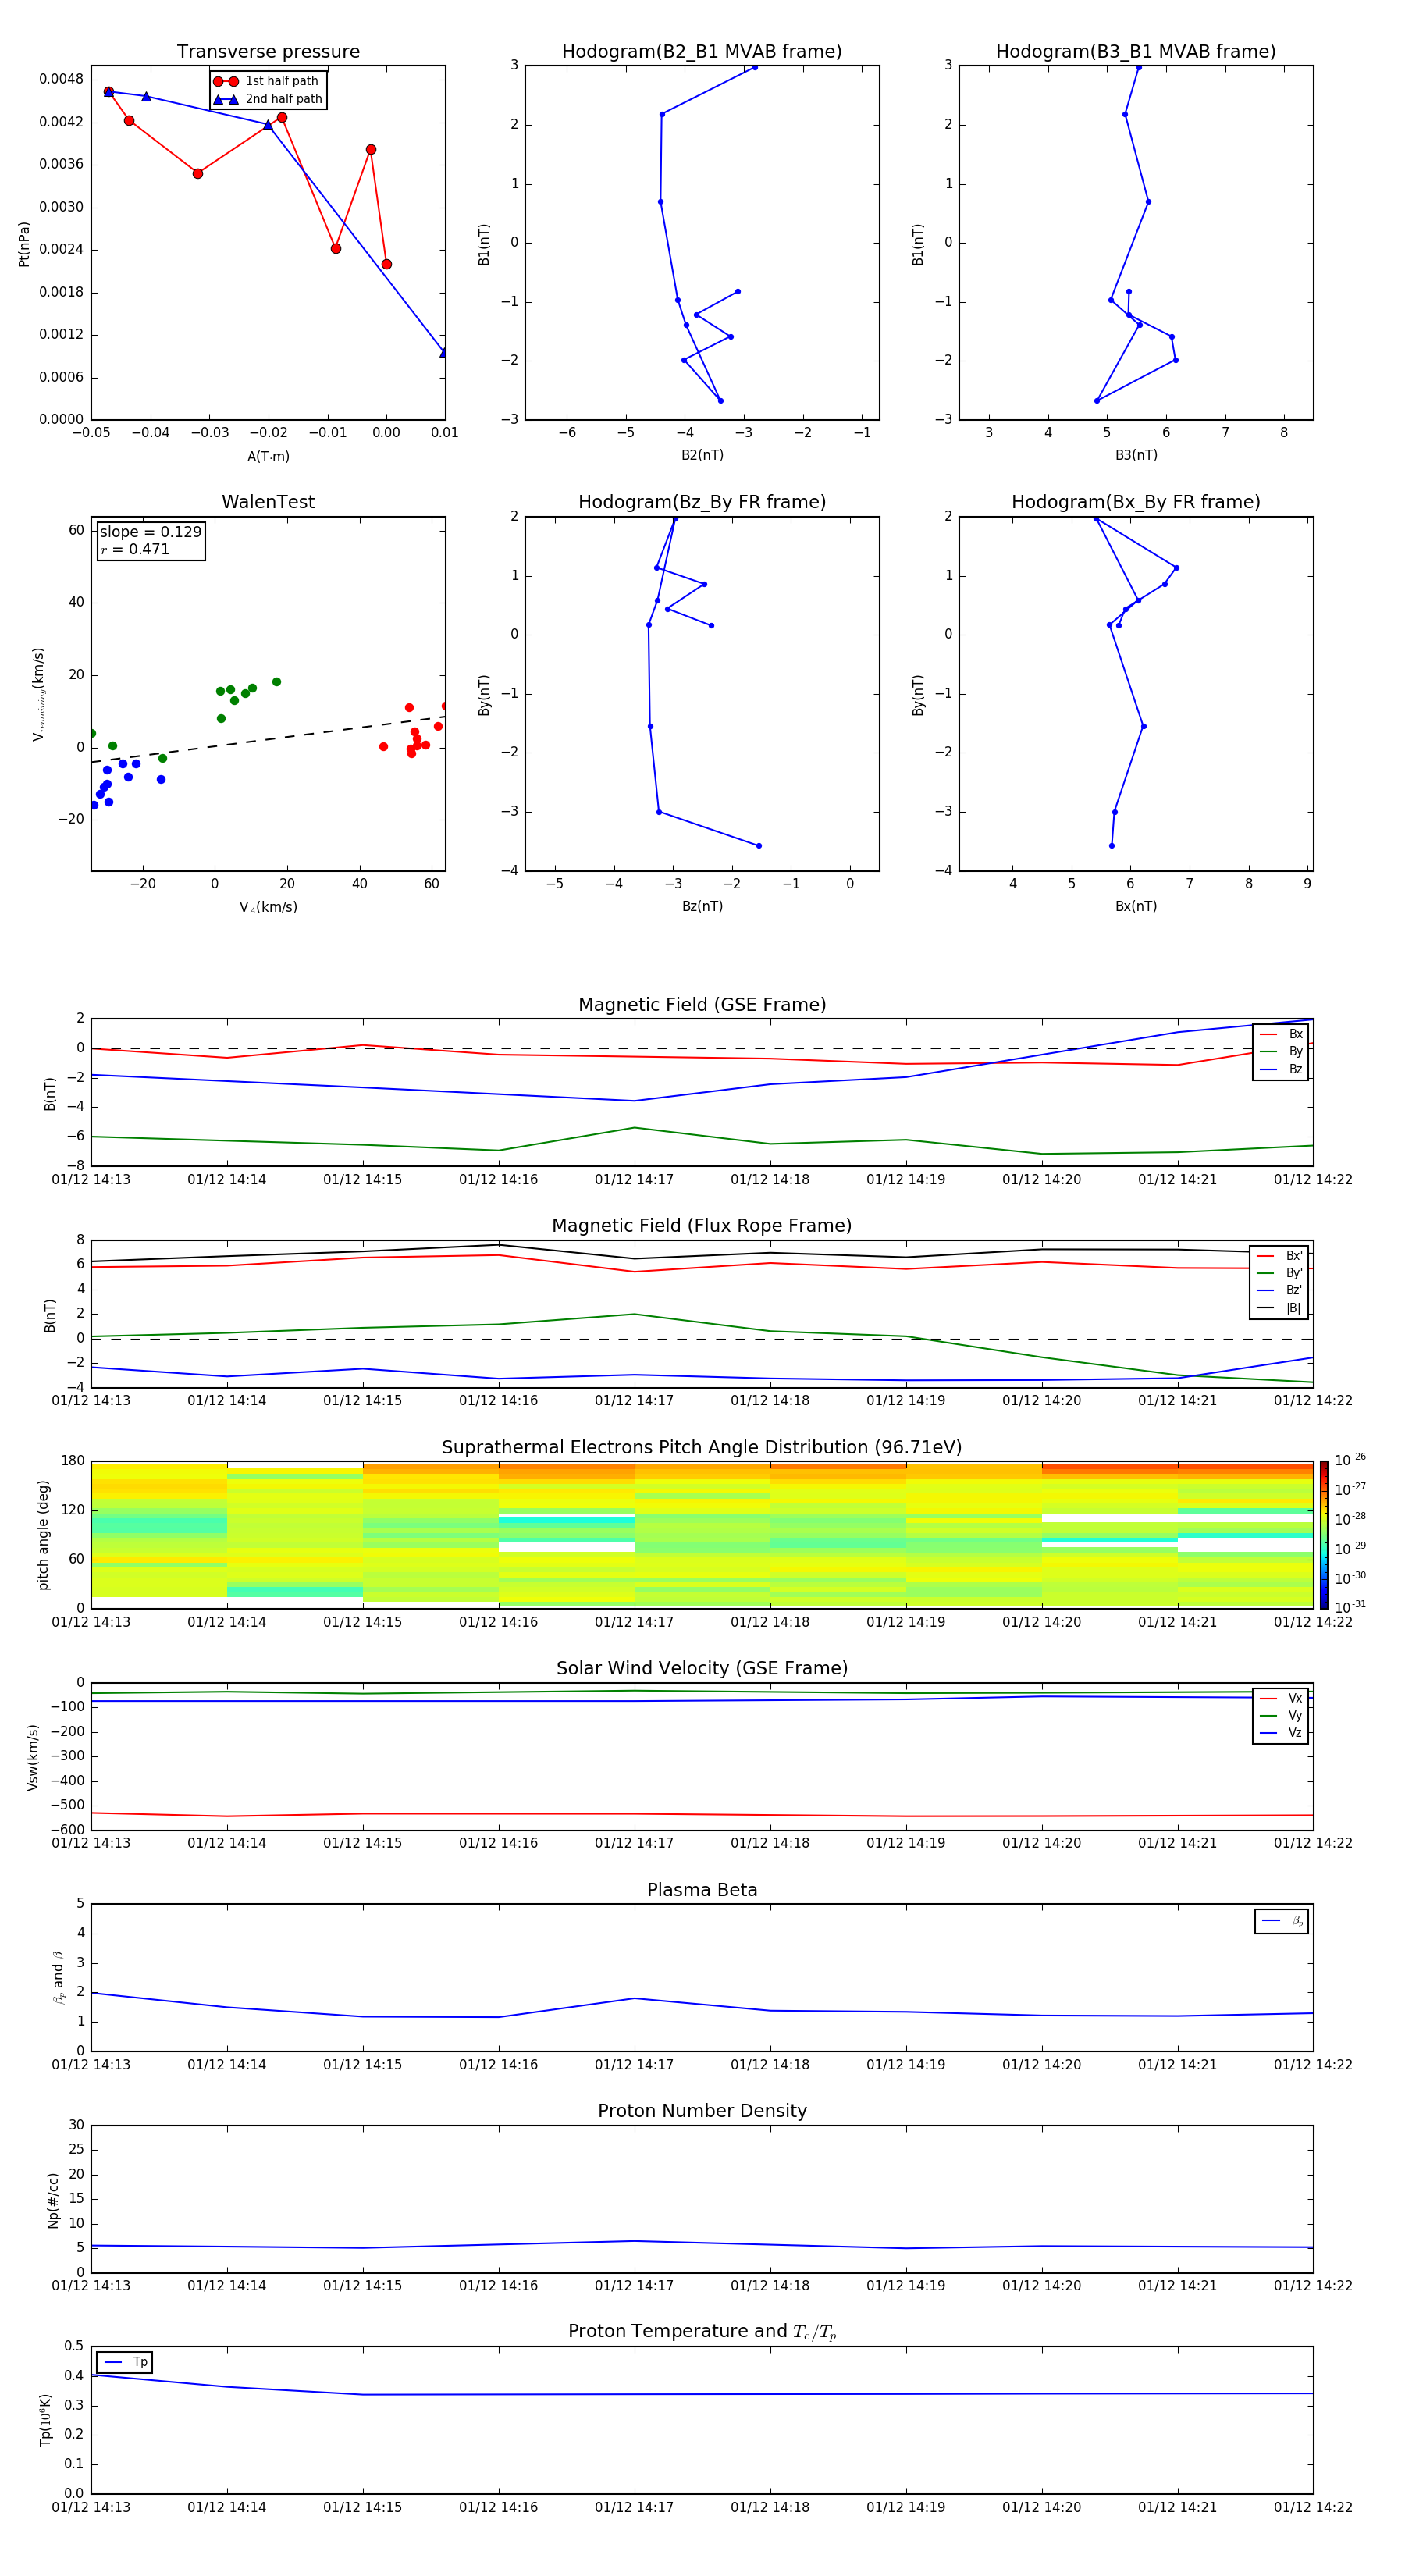The height and width of the screenshot is (2576, 1405).
Task: Click the 'Bz' entry in GSE legend
Action: [1281, 1069]
